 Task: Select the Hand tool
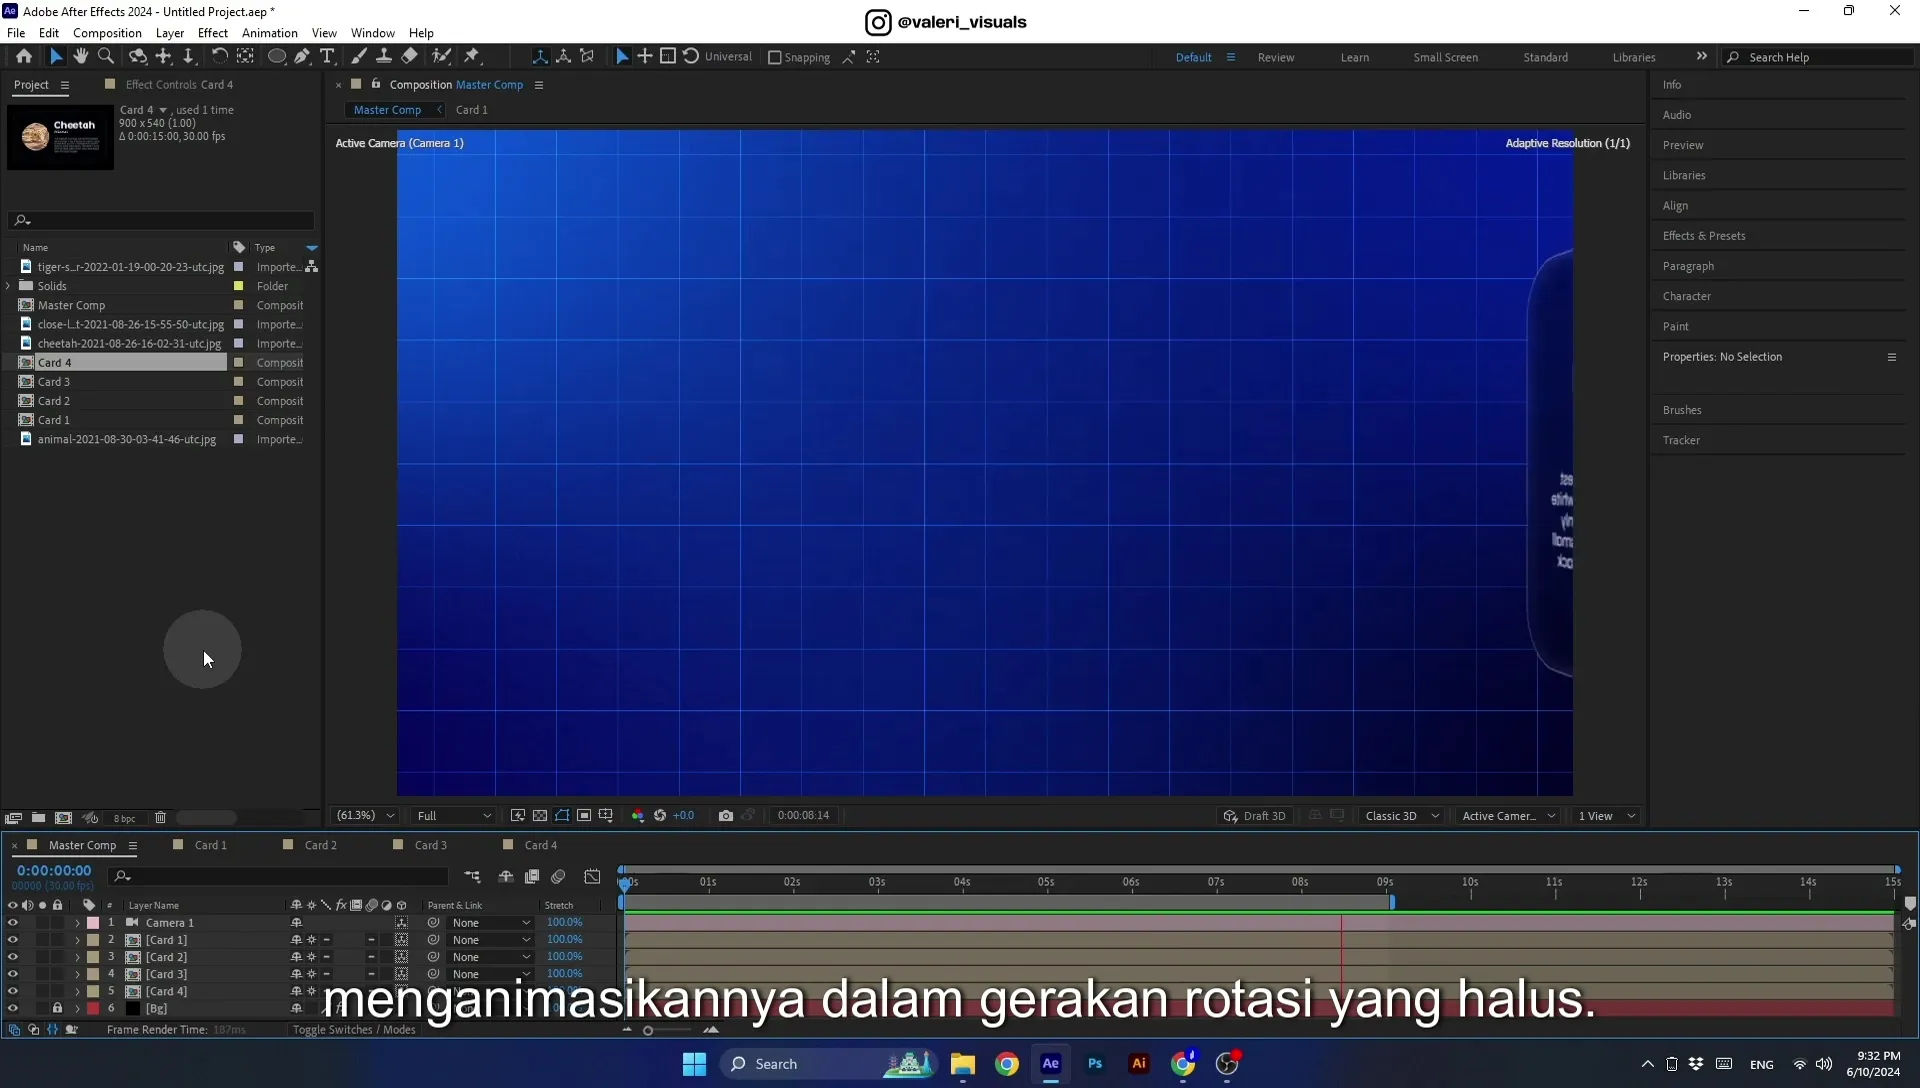81,57
